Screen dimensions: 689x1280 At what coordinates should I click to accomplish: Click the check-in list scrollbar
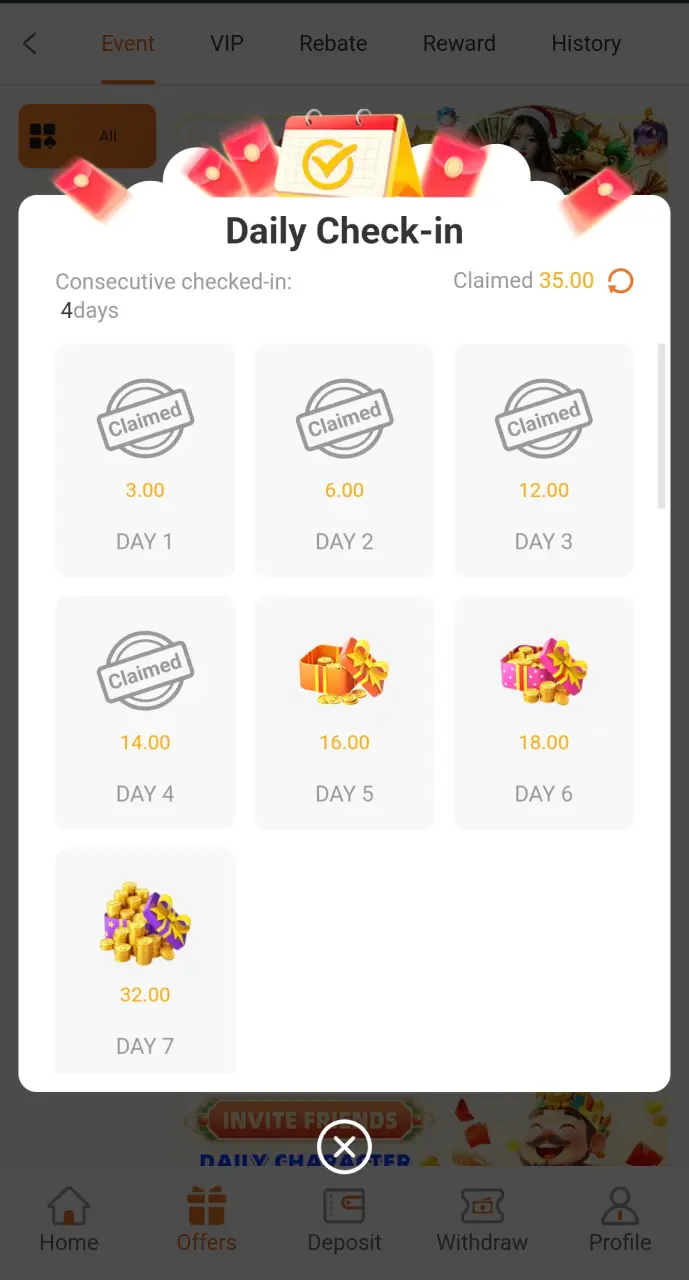pos(661,426)
